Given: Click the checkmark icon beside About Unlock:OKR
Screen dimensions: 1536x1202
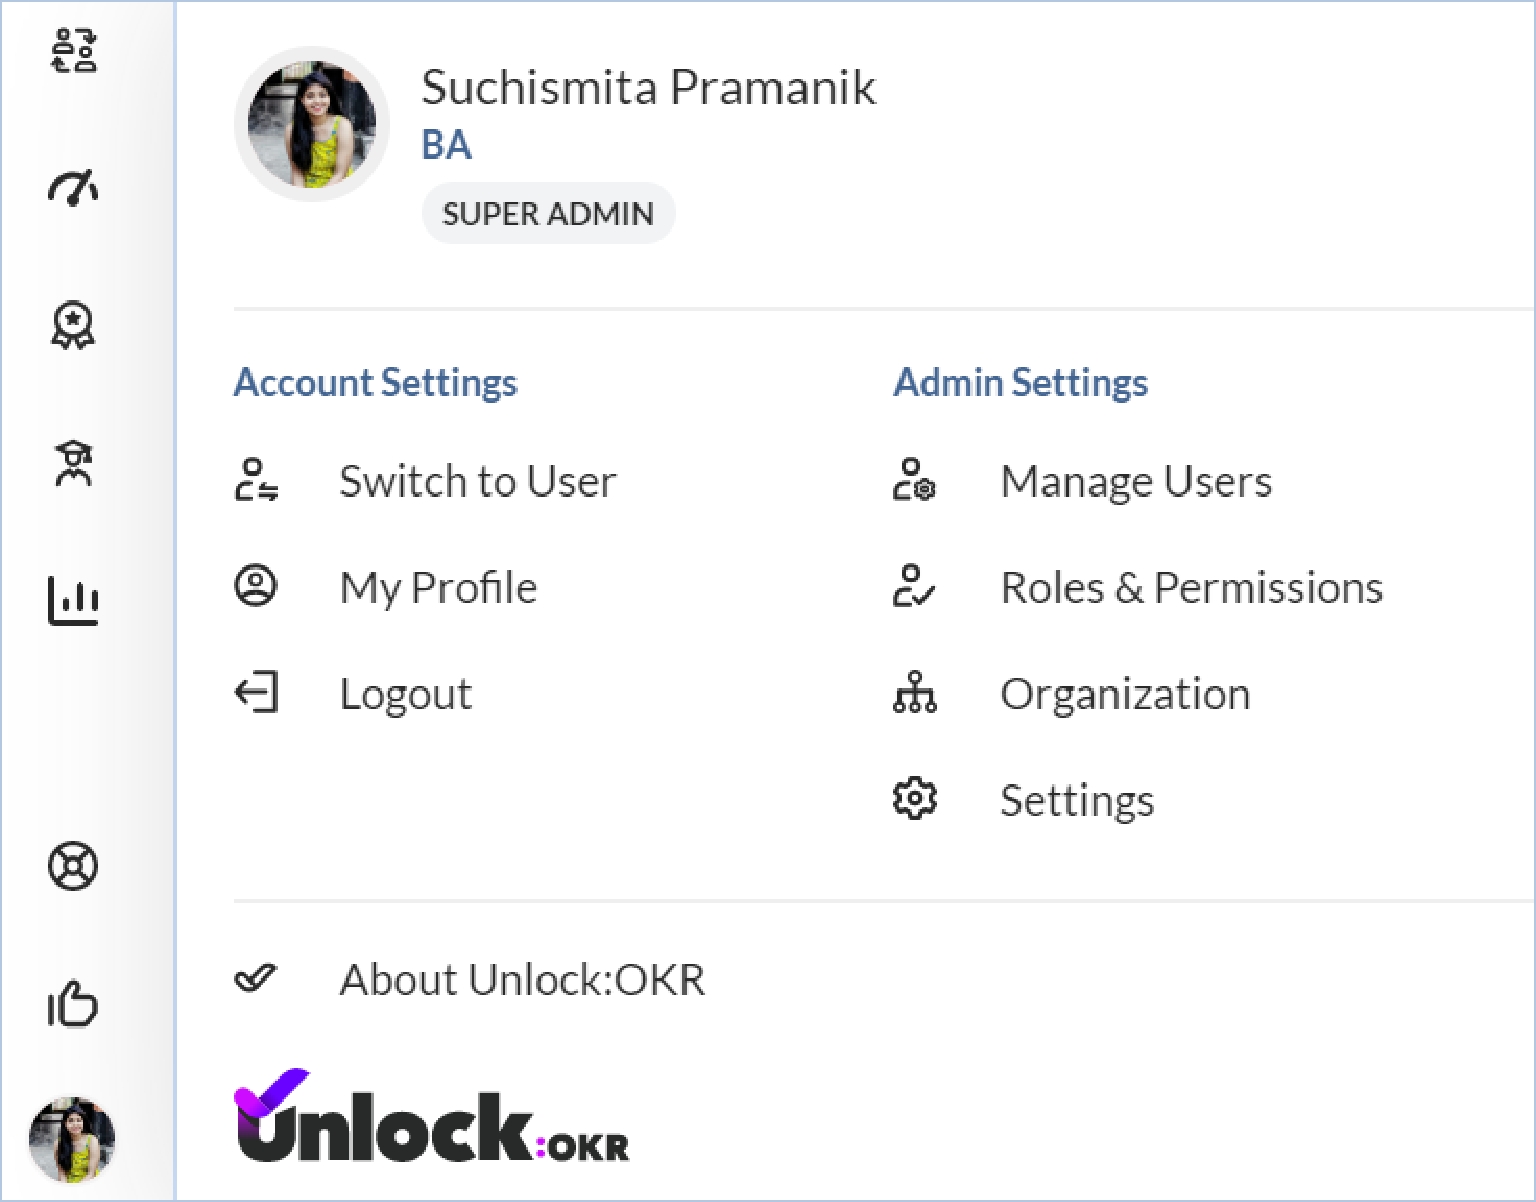Looking at the screenshot, I should 255,978.
